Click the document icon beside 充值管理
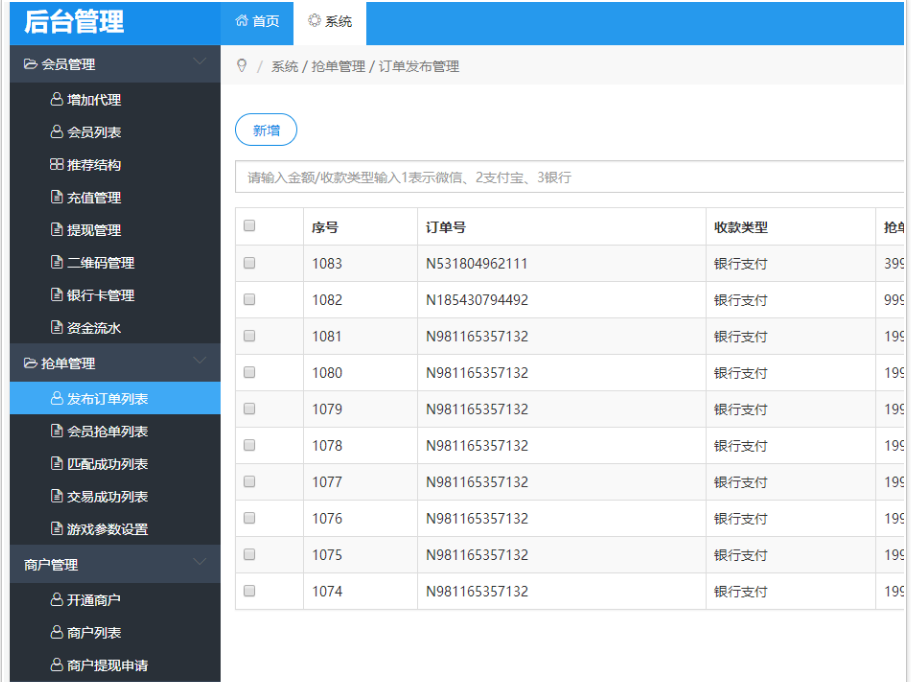911x682 pixels. tap(57, 198)
